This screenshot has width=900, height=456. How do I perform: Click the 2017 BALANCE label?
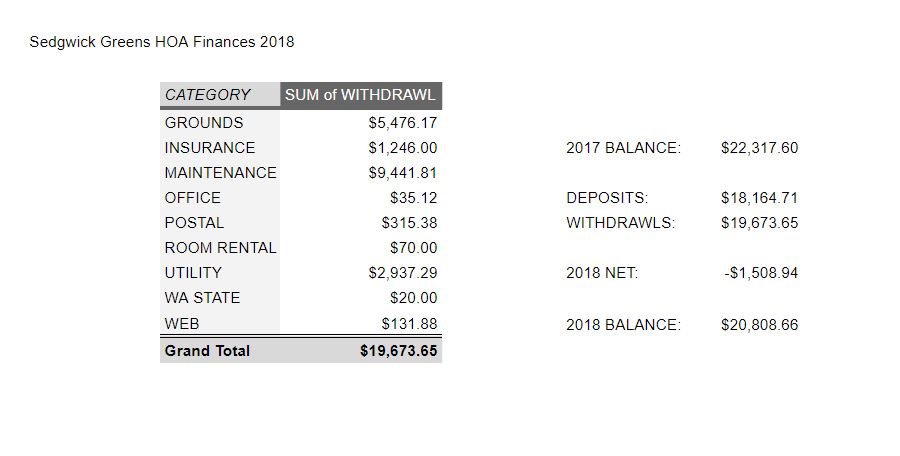[623, 148]
